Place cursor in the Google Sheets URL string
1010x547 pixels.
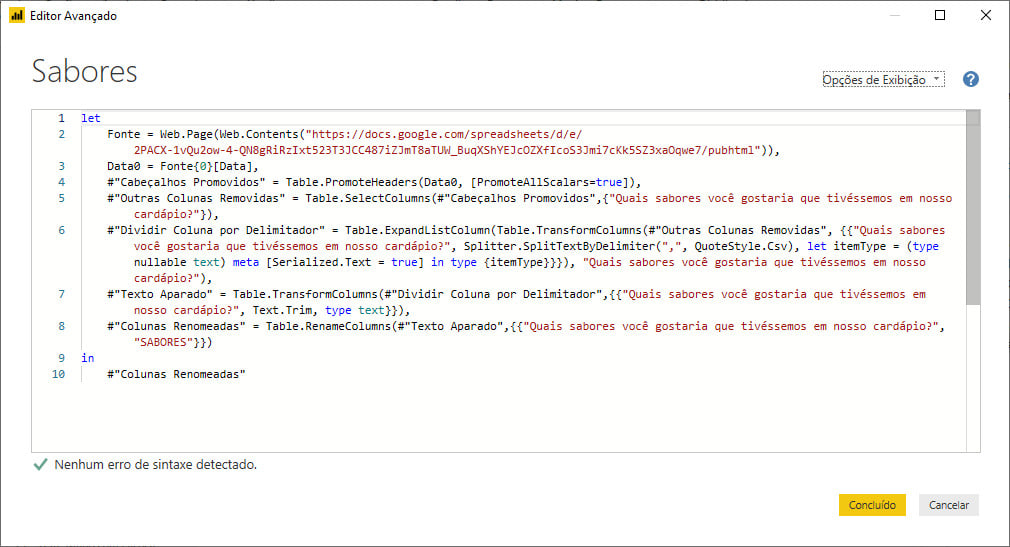point(444,134)
